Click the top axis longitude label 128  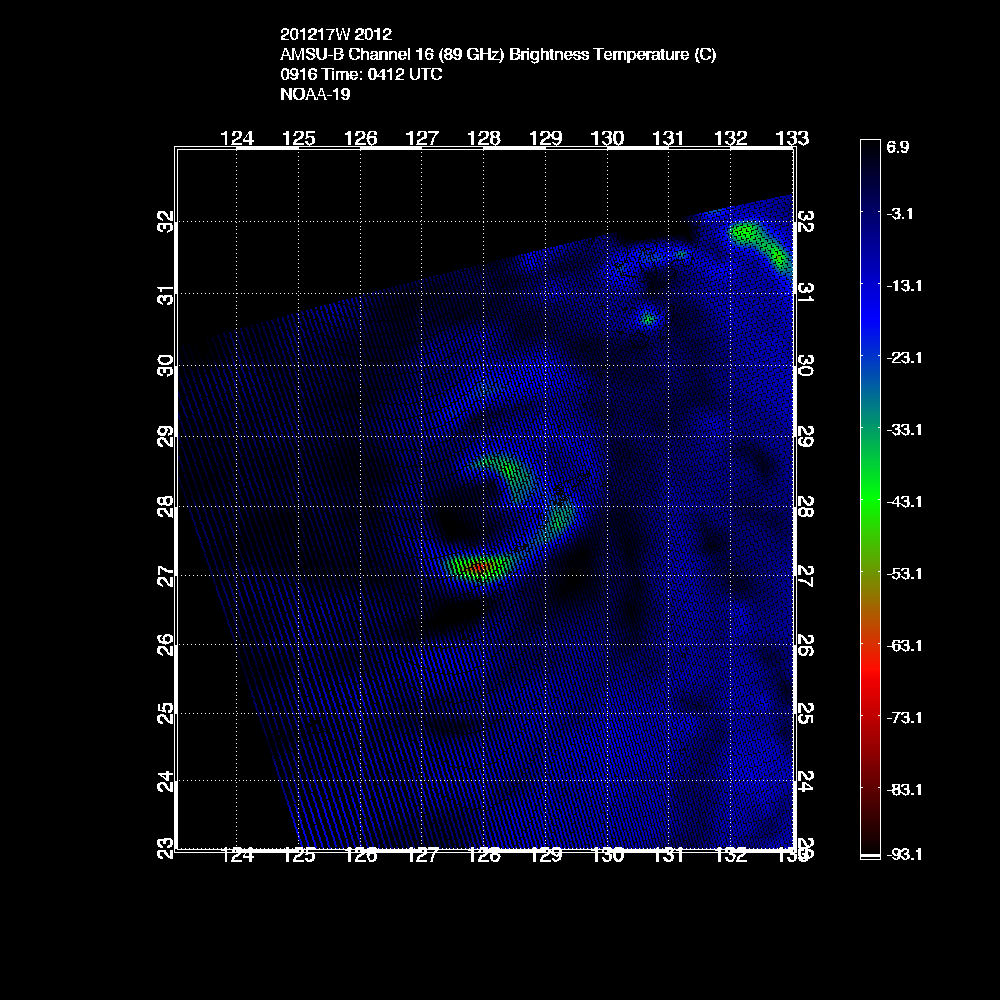(x=485, y=138)
